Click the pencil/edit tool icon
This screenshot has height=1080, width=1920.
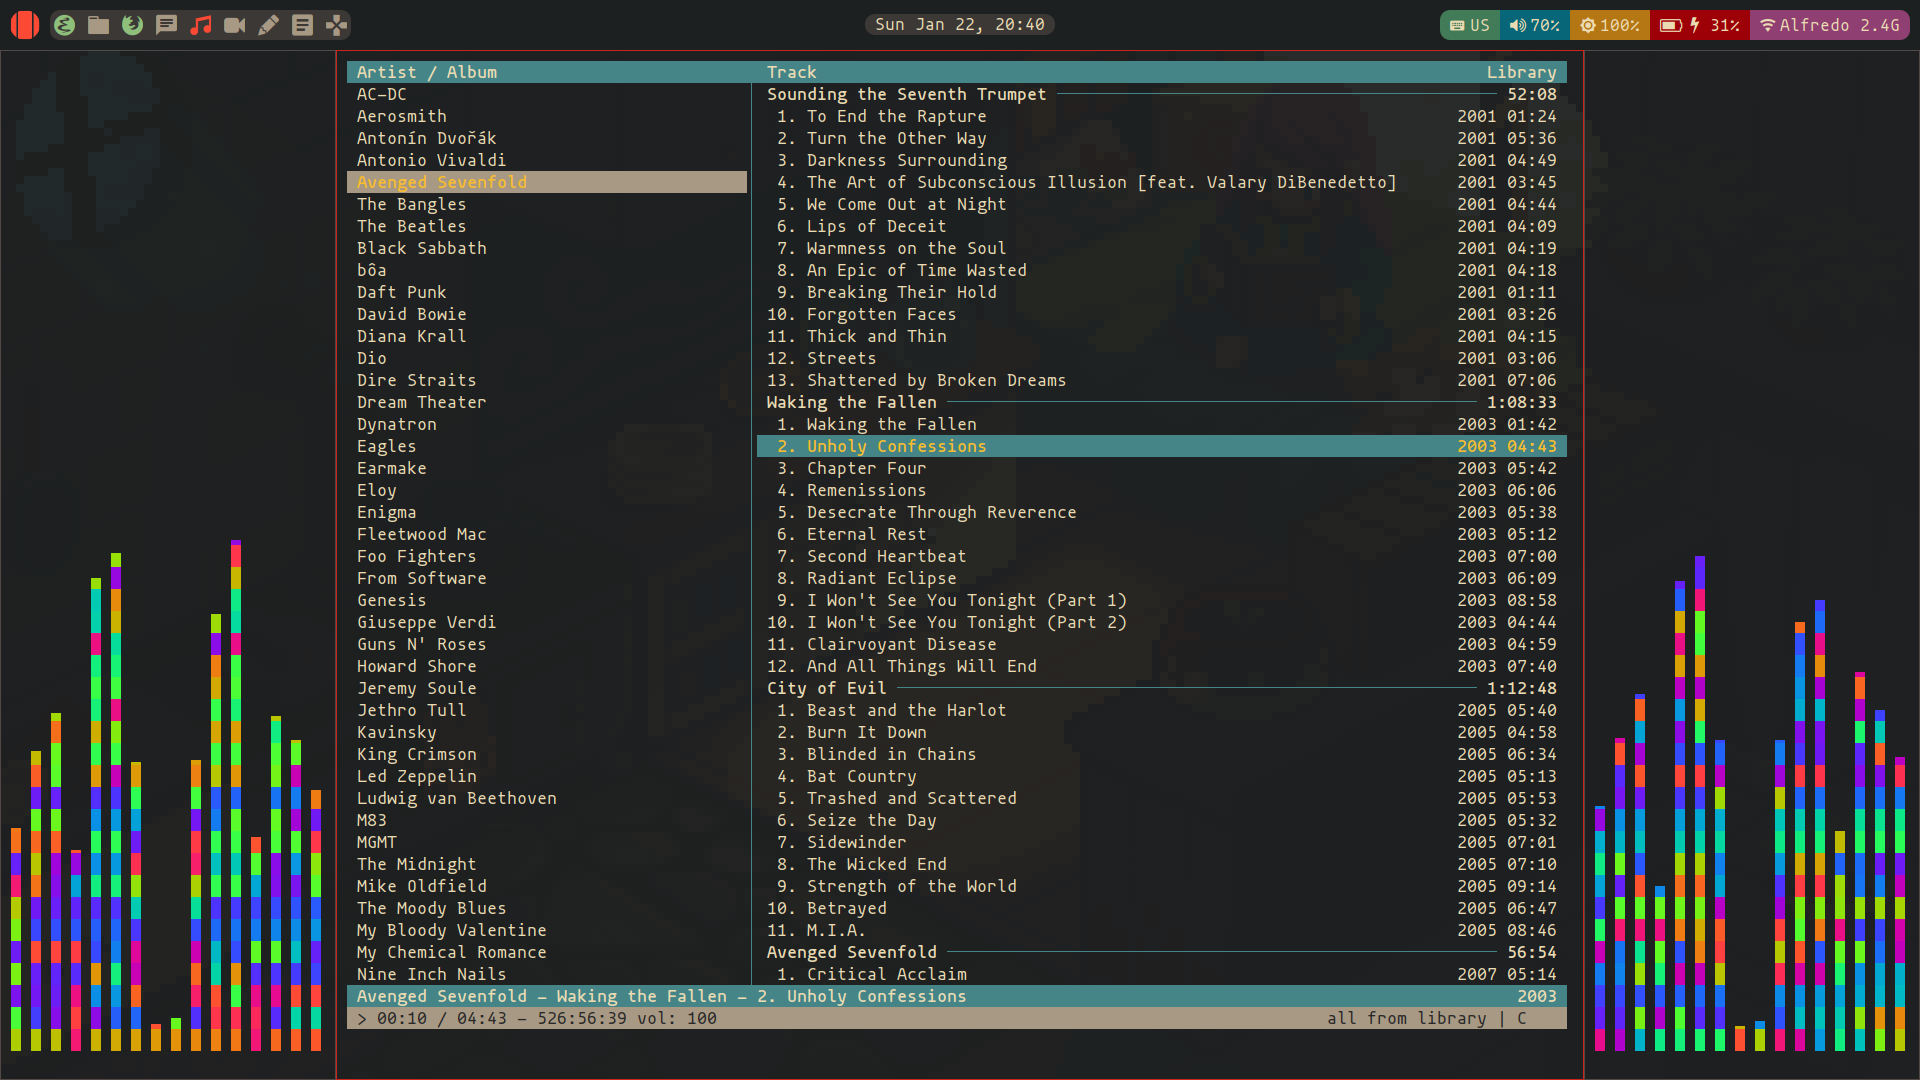tap(269, 24)
